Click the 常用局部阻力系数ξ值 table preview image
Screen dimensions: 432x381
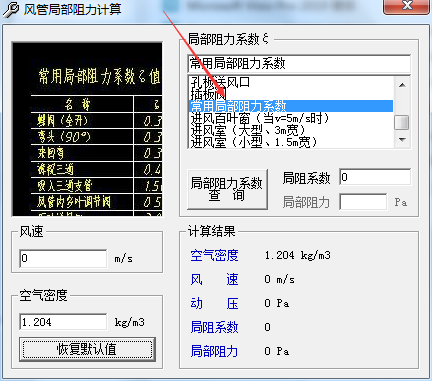tap(87, 129)
